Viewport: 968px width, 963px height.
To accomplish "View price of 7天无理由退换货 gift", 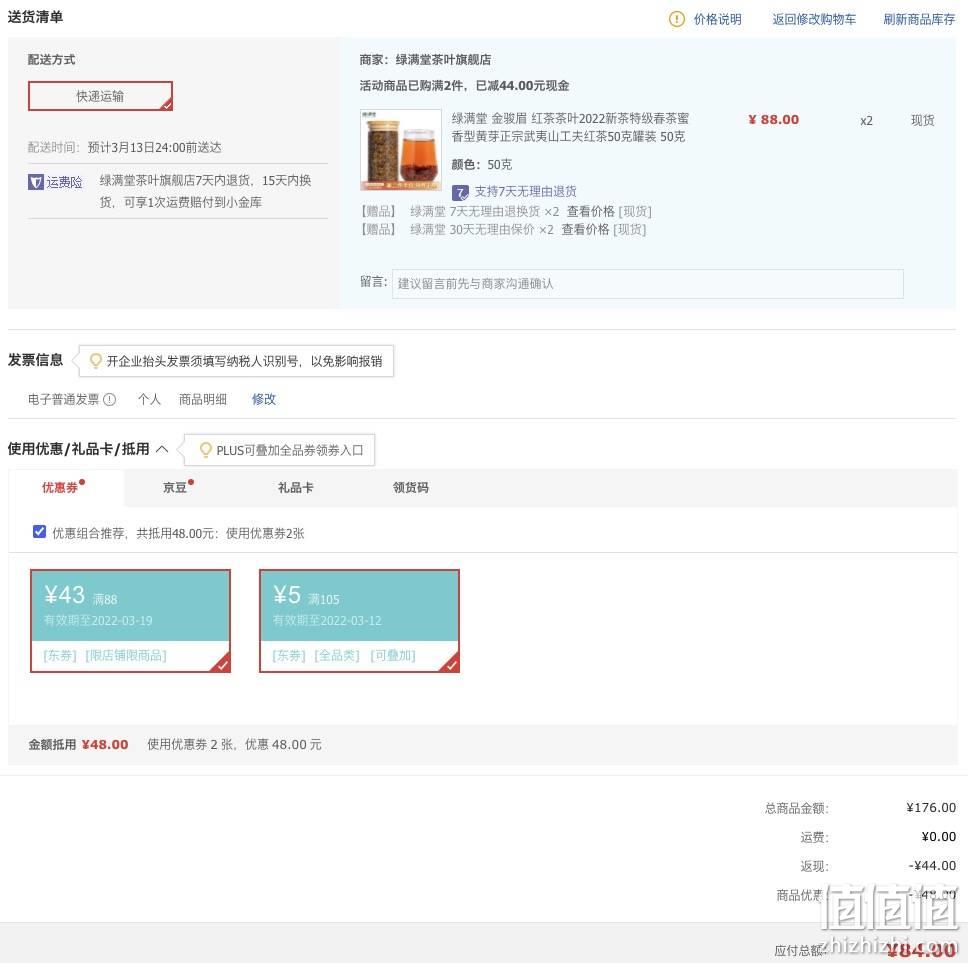I will [590, 212].
